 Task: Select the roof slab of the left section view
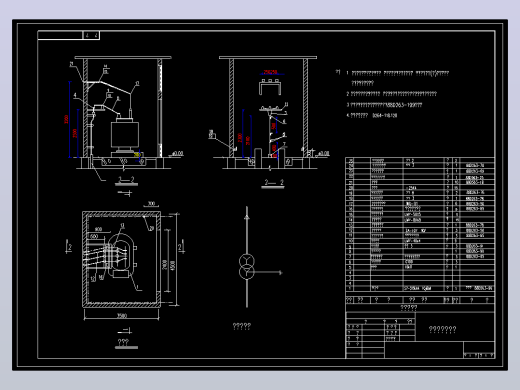coord(123,58)
